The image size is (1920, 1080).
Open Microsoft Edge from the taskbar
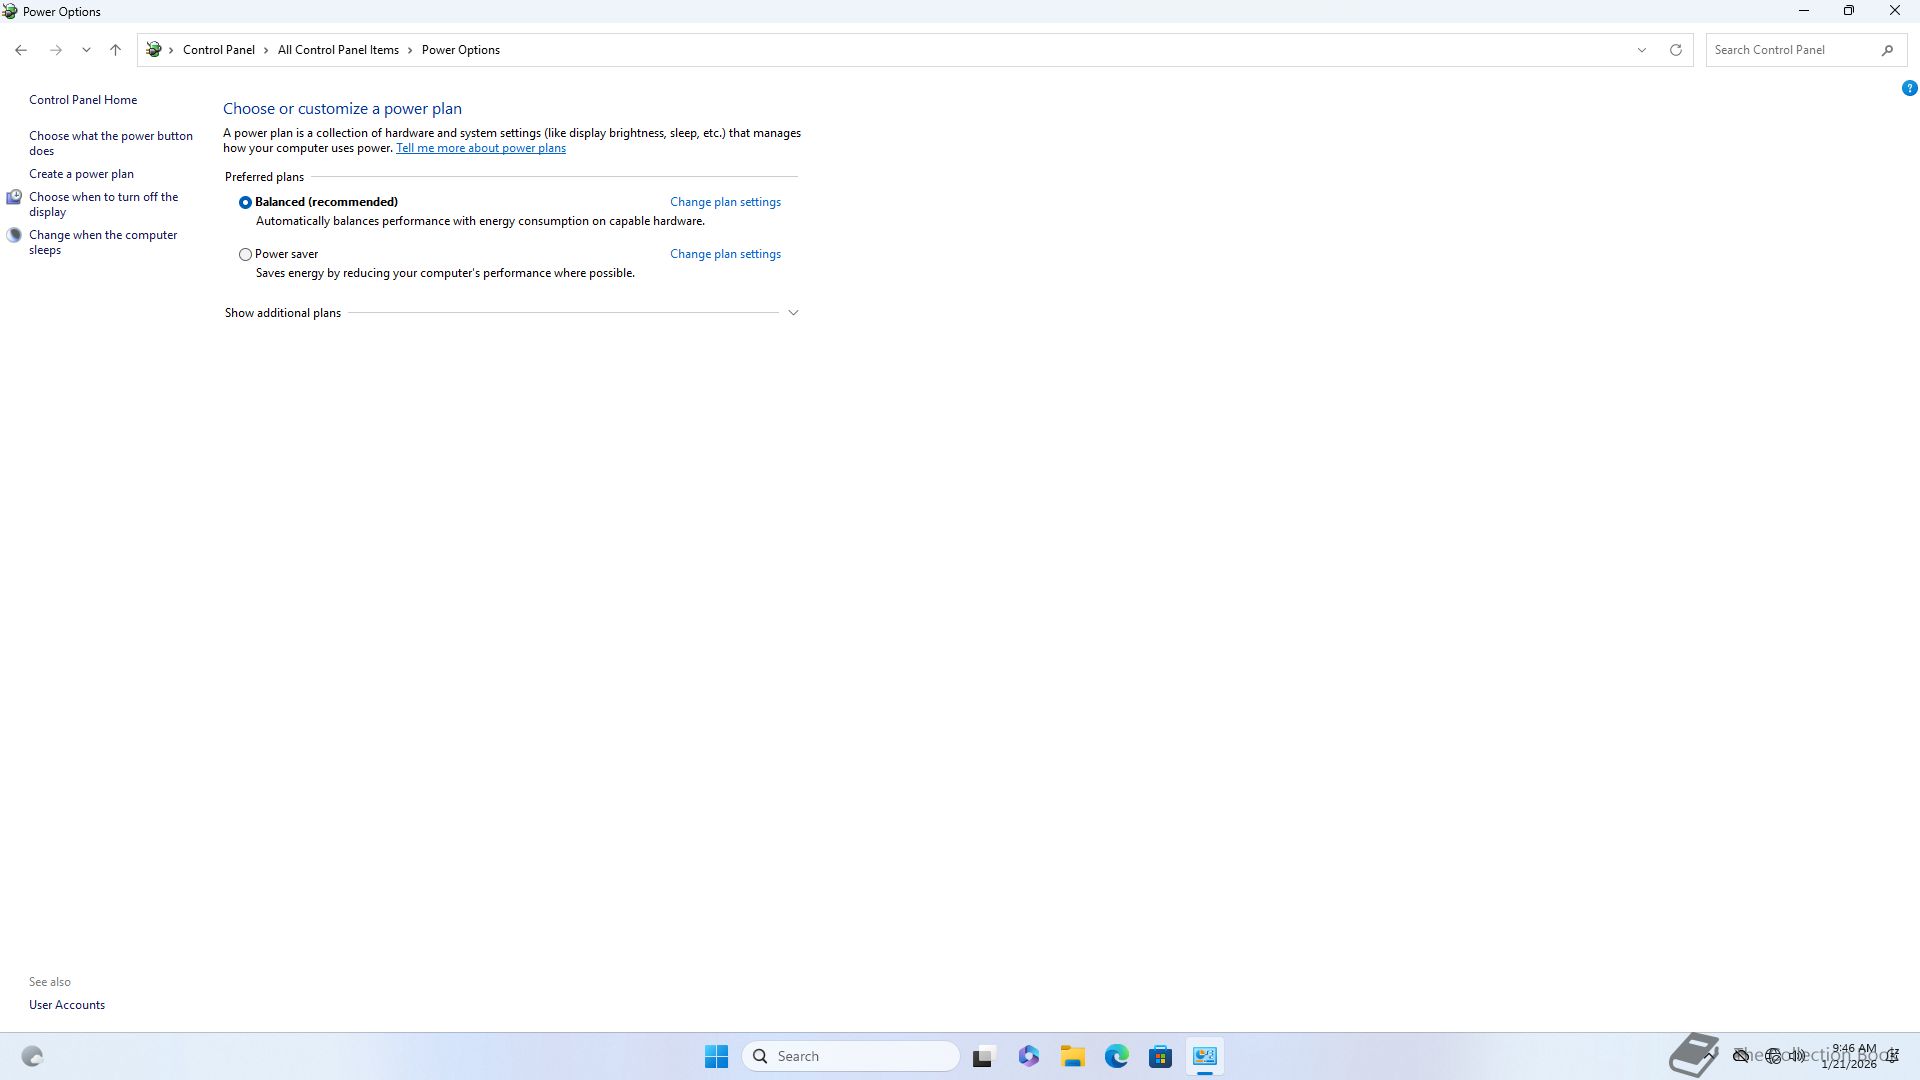(1116, 1056)
